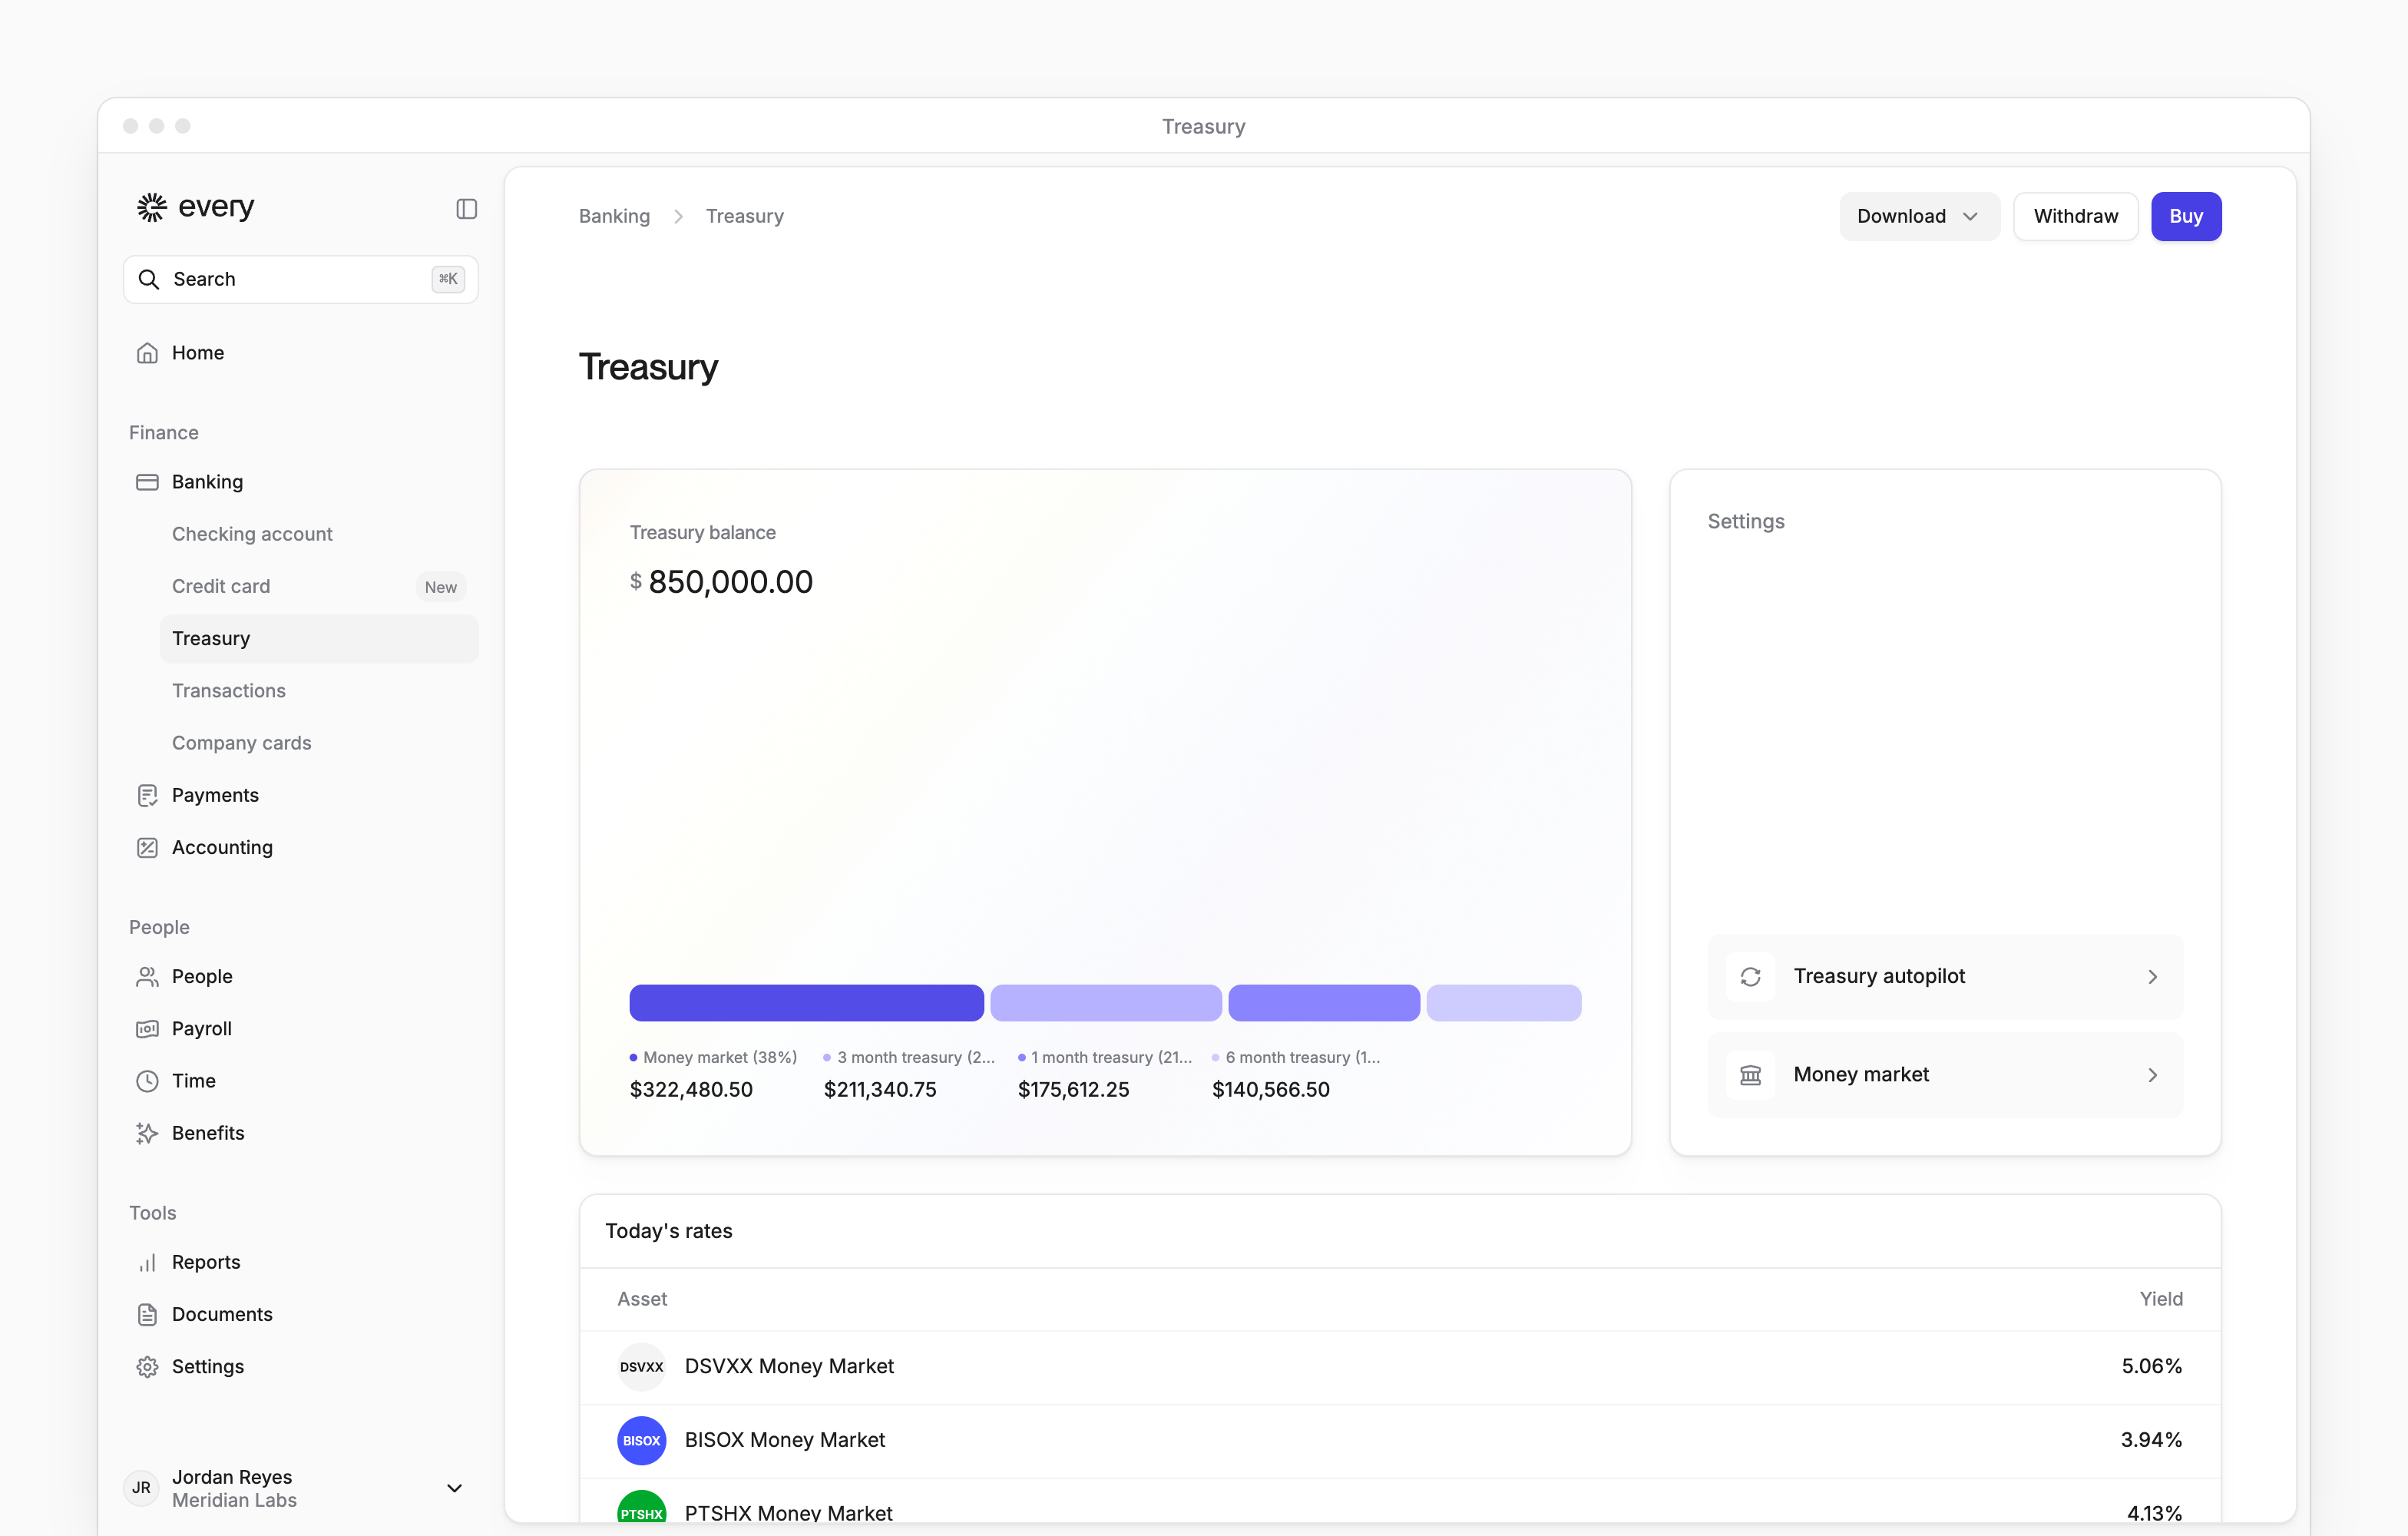Click the search magnifier icon
Screen dimensions: 2408x1536
[149, 279]
